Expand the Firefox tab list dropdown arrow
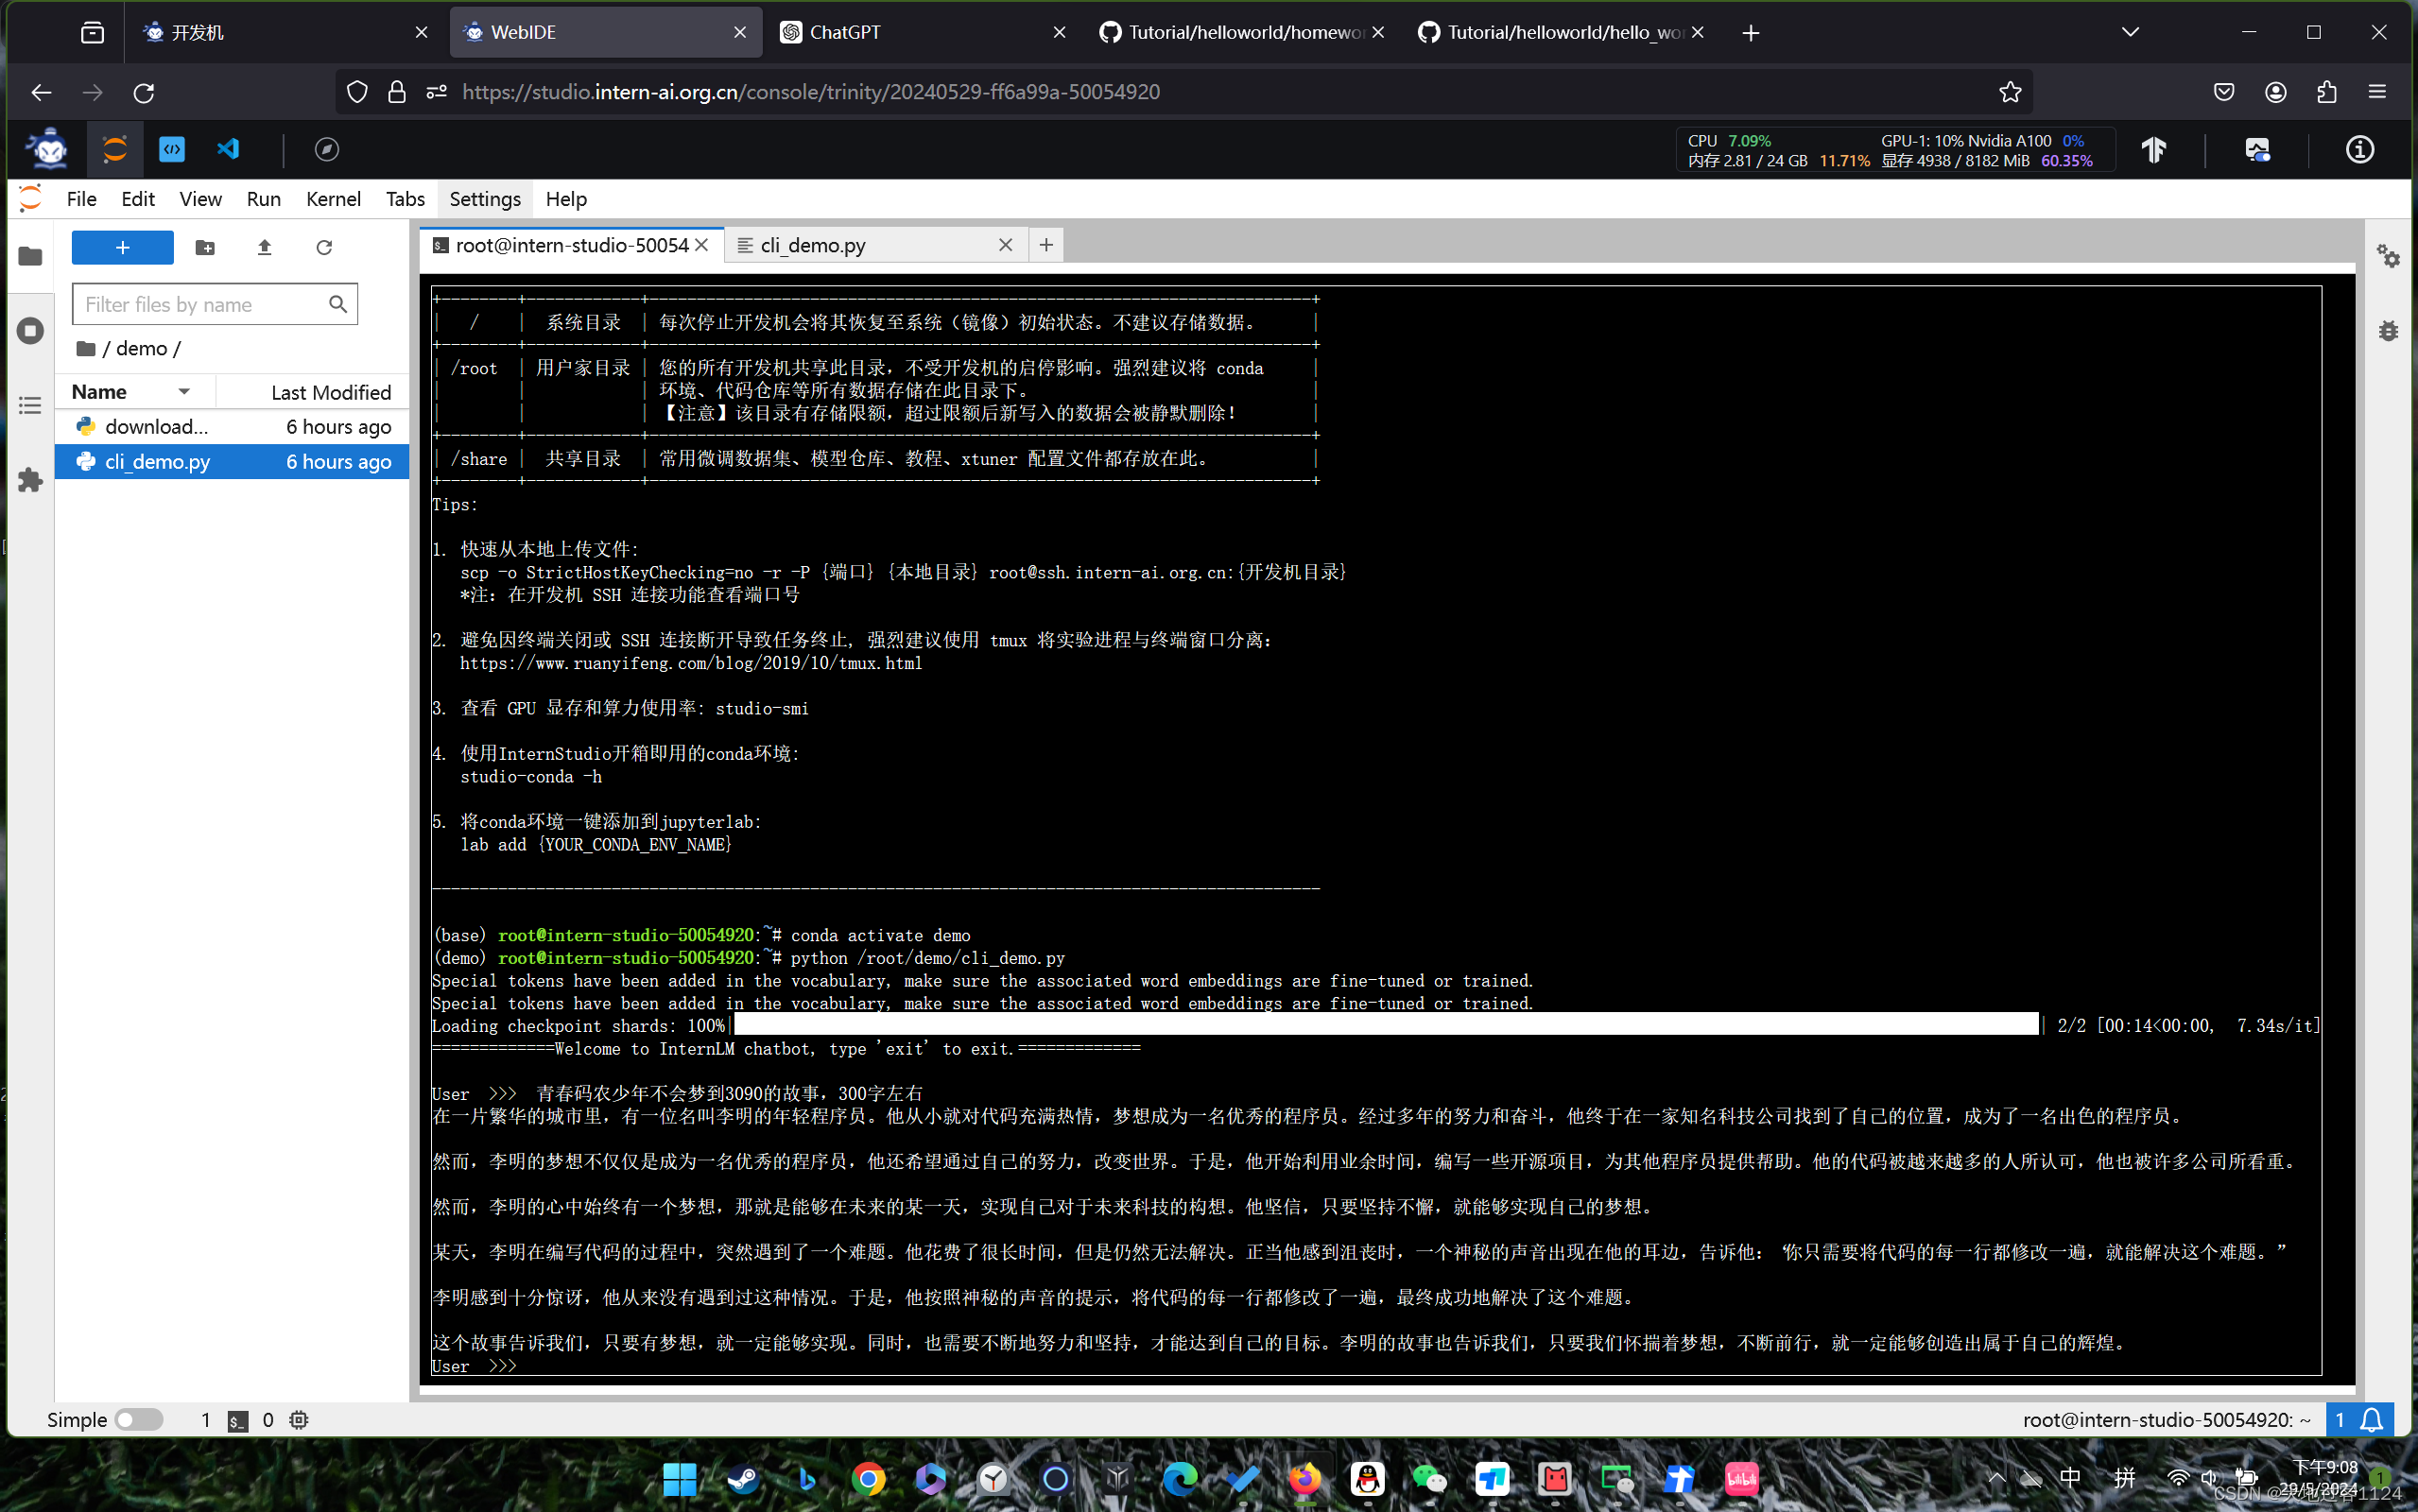 pyautogui.click(x=2130, y=32)
